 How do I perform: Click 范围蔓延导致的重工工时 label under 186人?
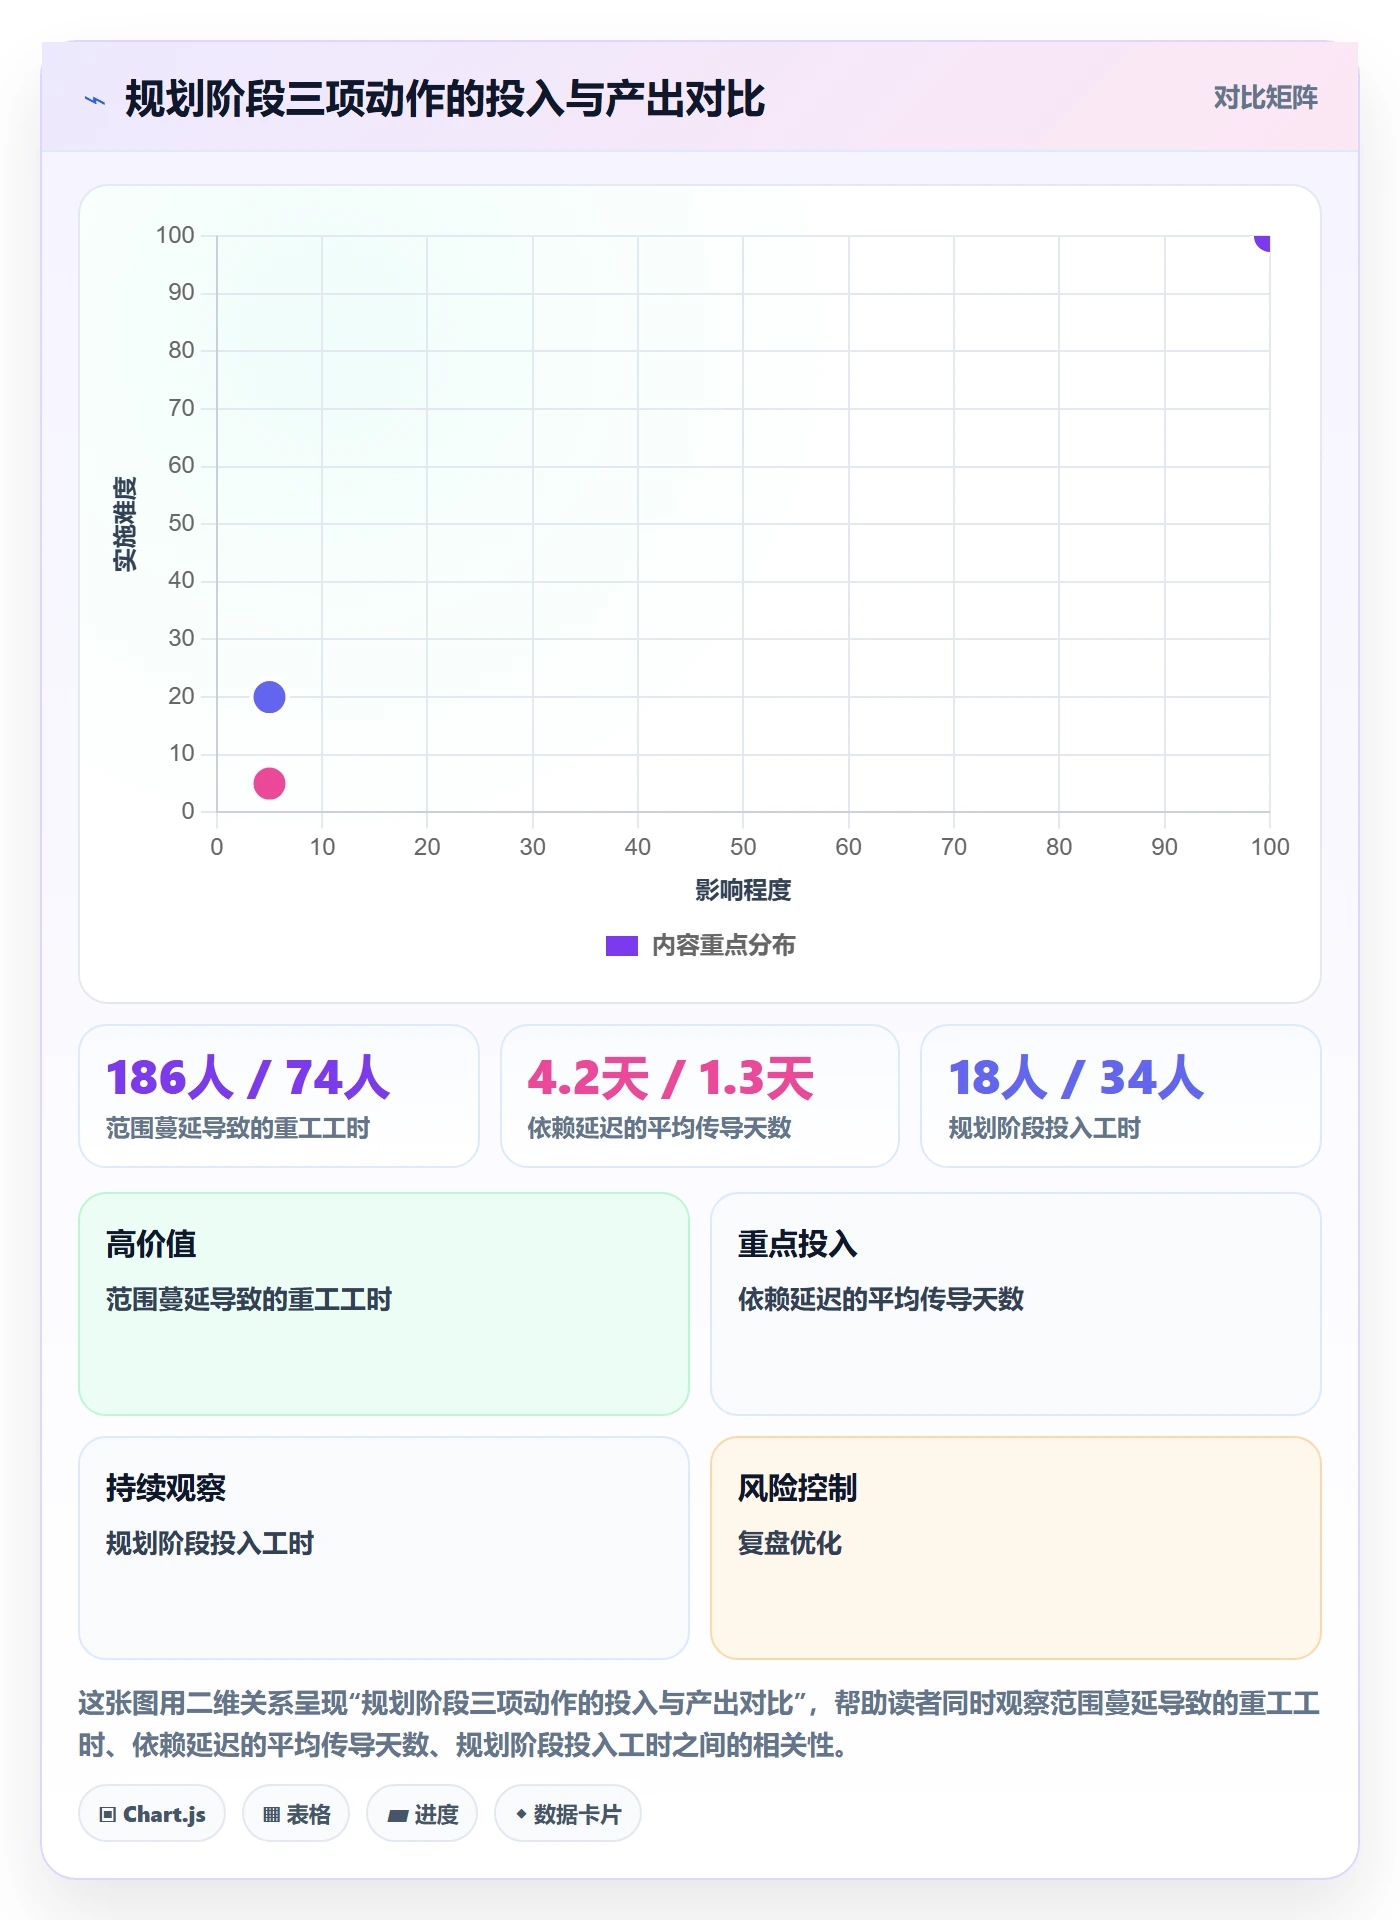[238, 1128]
